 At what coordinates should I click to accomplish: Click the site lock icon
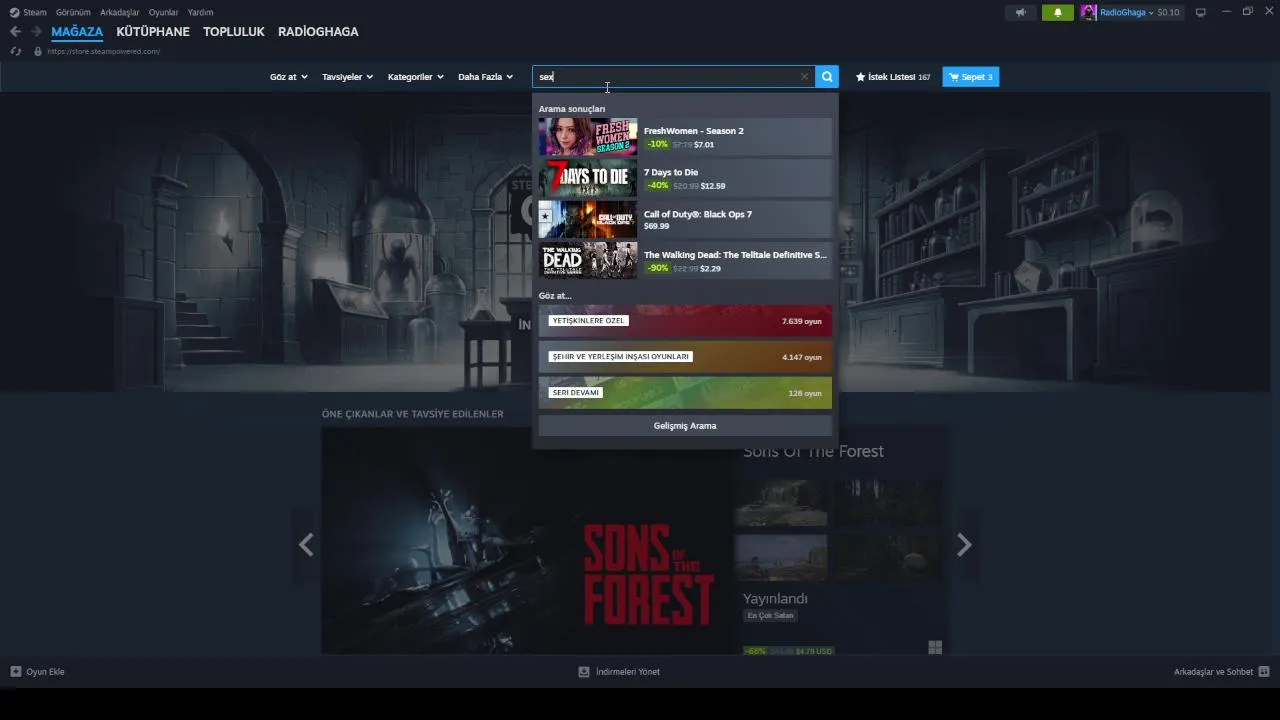[38, 51]
